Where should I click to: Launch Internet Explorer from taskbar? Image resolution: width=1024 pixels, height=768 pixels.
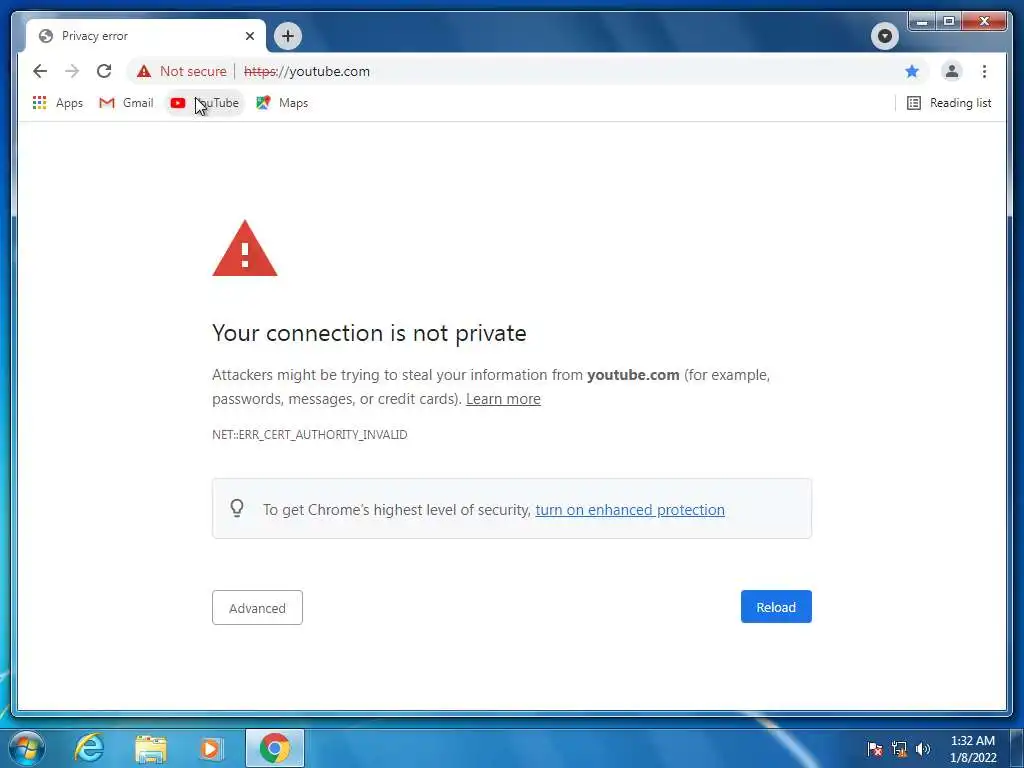[x=89, y=748]
